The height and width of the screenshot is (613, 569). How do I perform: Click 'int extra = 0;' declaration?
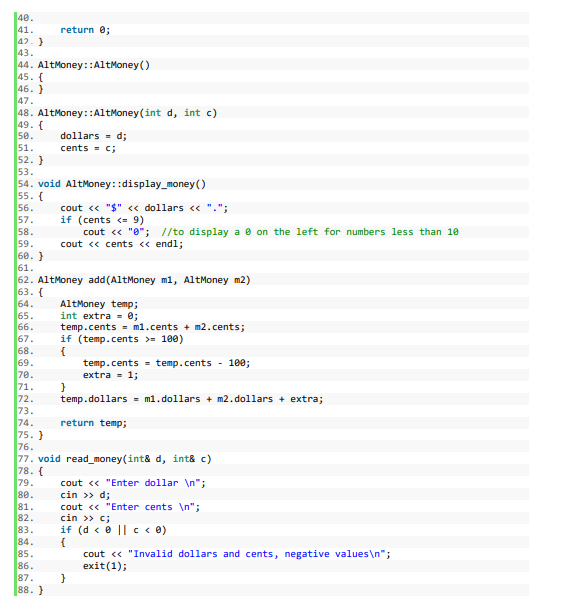point(99,315)
